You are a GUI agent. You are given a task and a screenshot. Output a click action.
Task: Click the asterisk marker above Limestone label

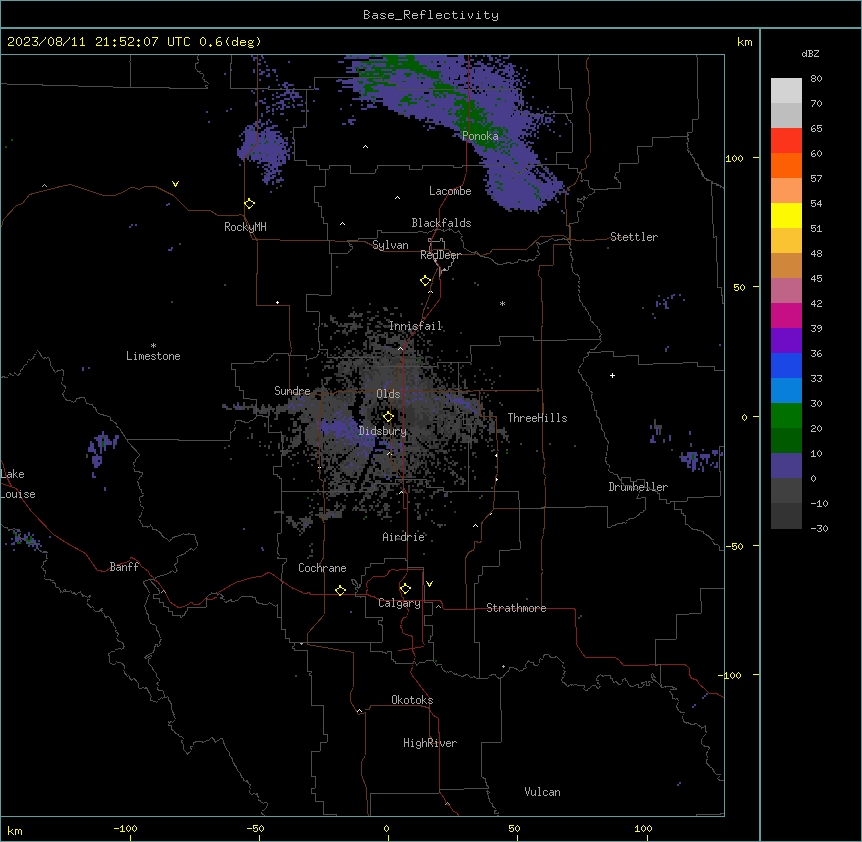pos(153,345)
